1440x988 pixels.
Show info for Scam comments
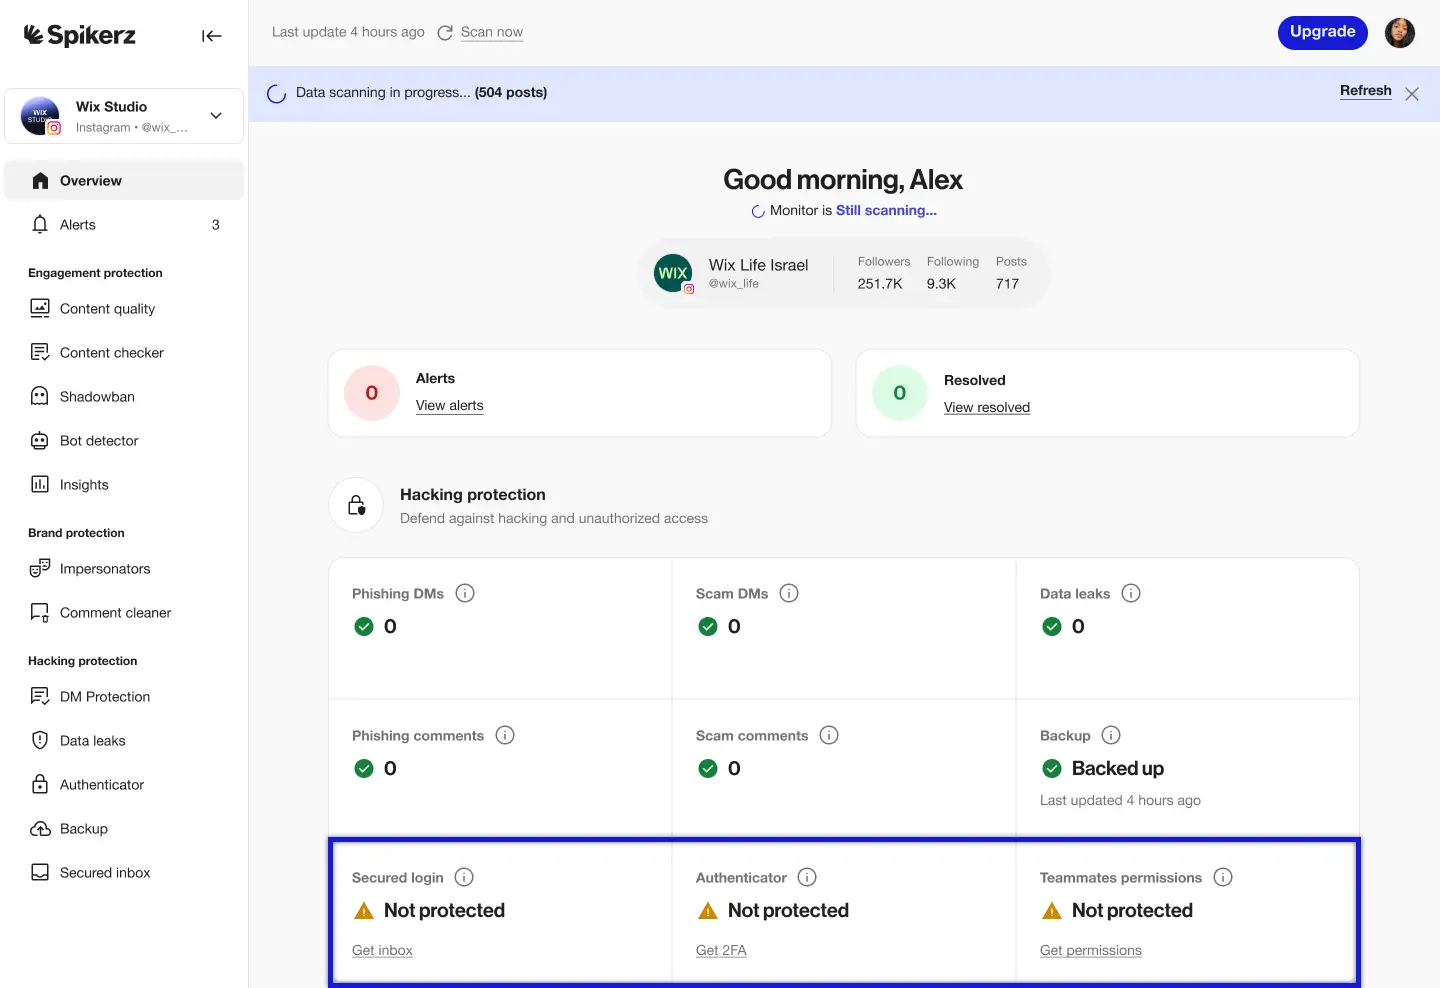tap(829, 735)
